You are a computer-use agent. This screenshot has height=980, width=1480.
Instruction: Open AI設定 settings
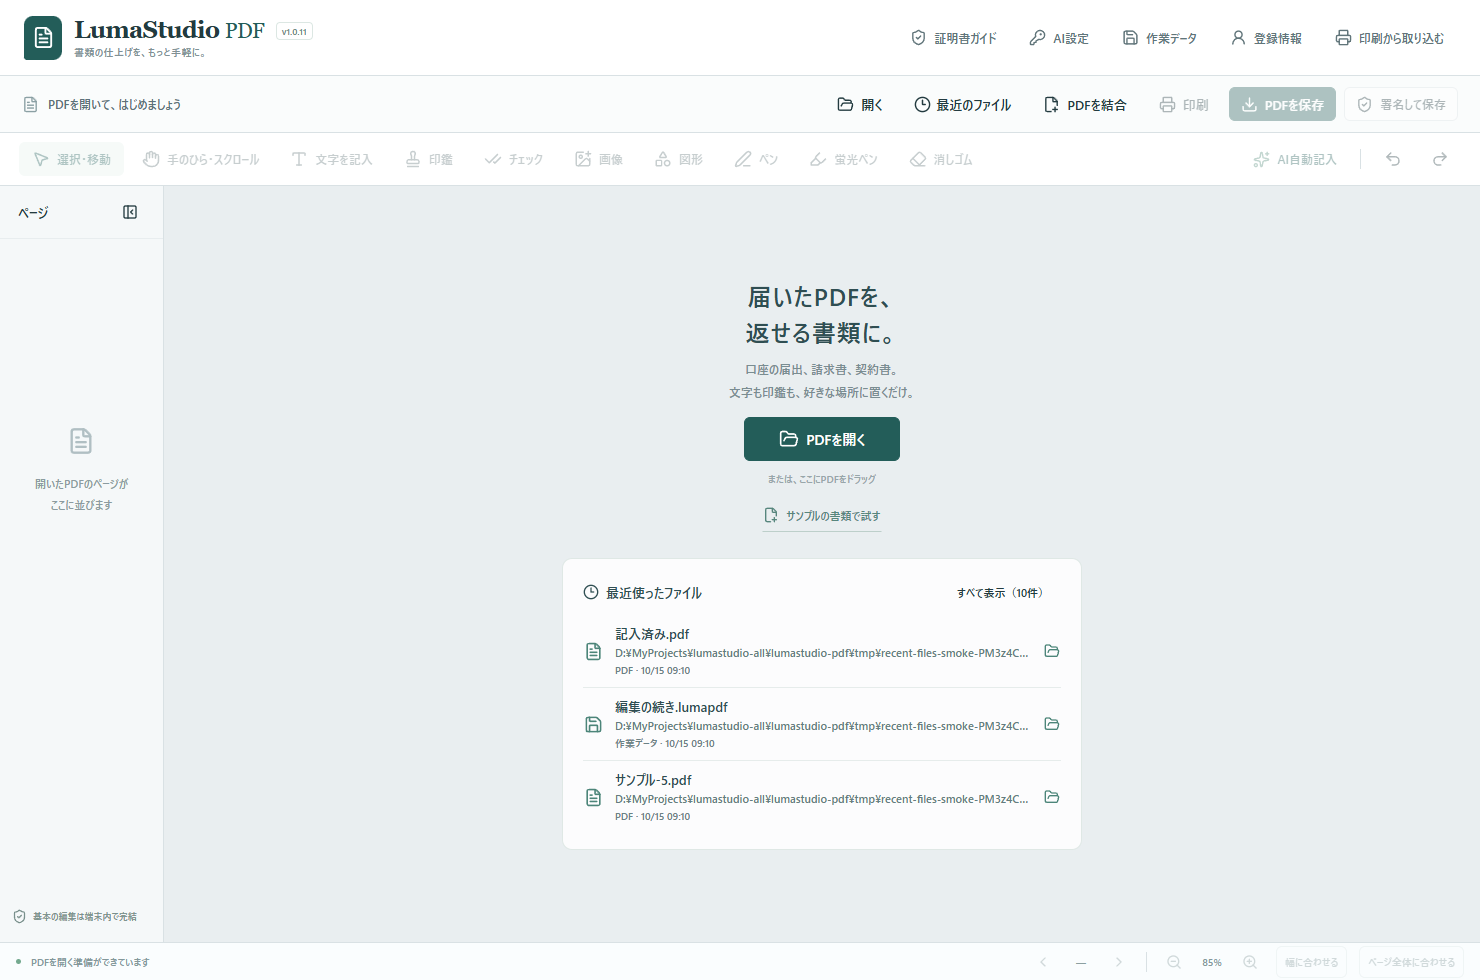coord(1059,38)
